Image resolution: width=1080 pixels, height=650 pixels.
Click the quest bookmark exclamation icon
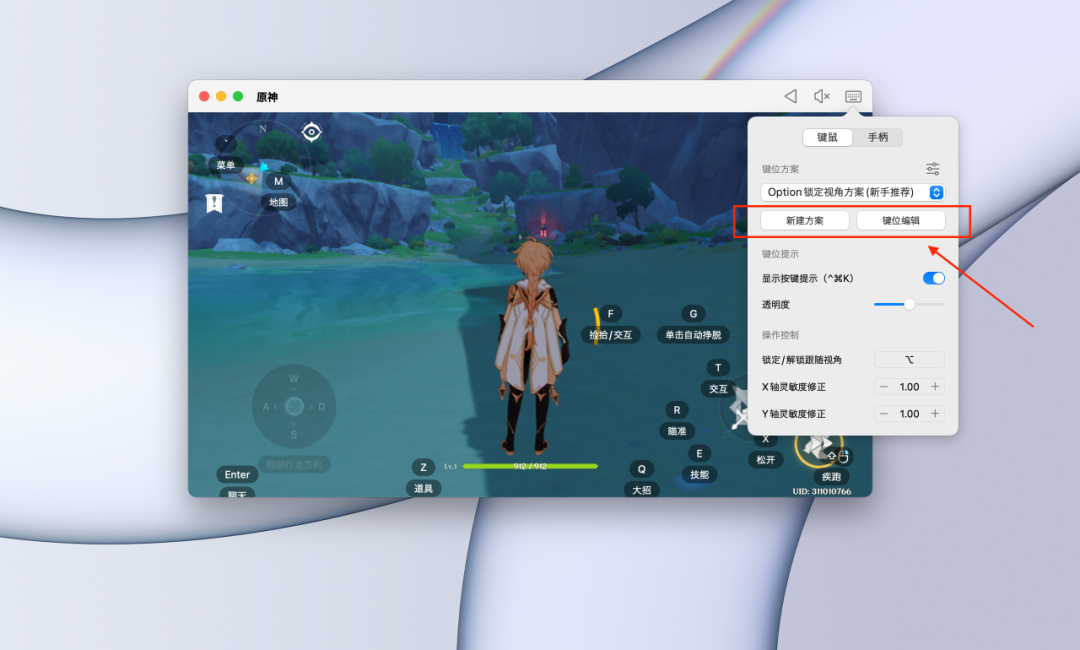click(x=214, y=203)
